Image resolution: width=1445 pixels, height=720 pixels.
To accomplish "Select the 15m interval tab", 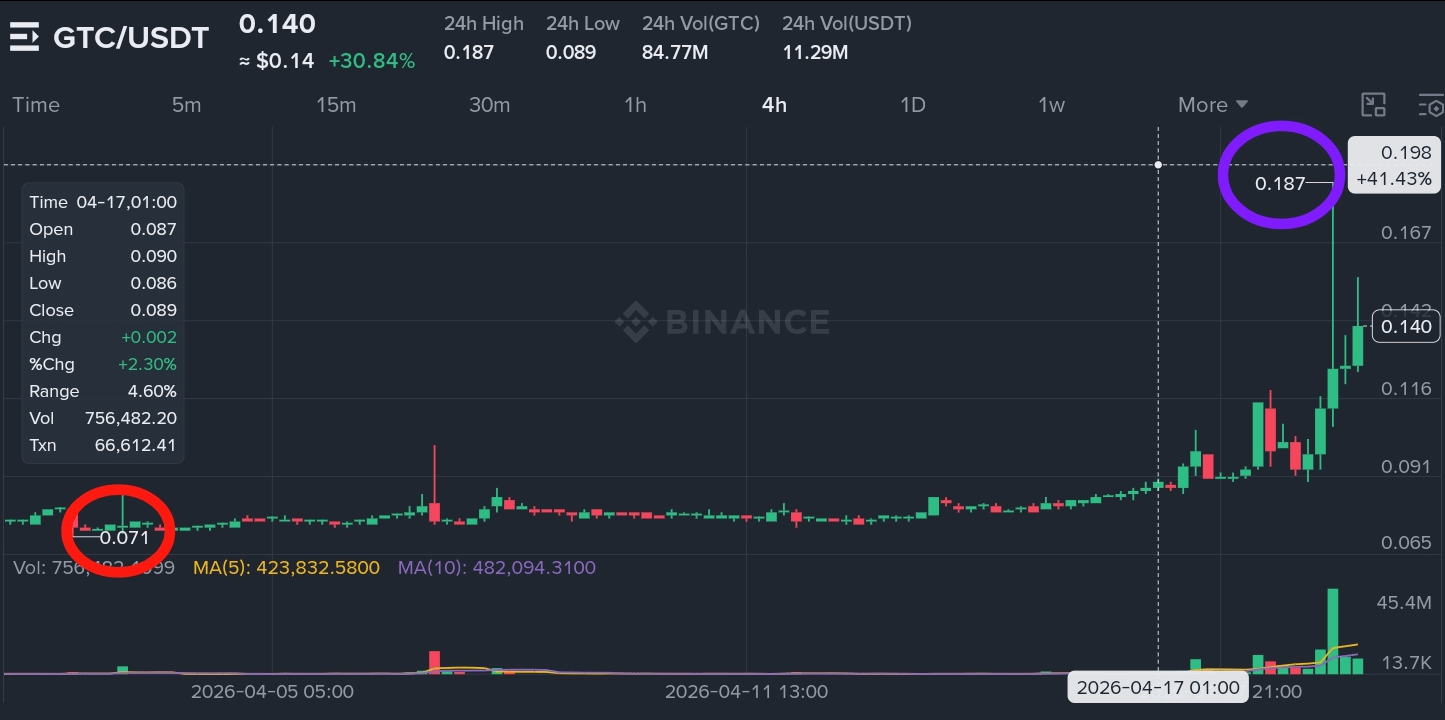I will pos(336,105).
